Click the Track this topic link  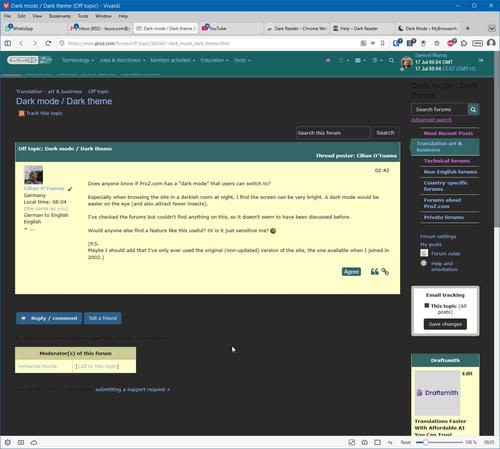(44, 113)
